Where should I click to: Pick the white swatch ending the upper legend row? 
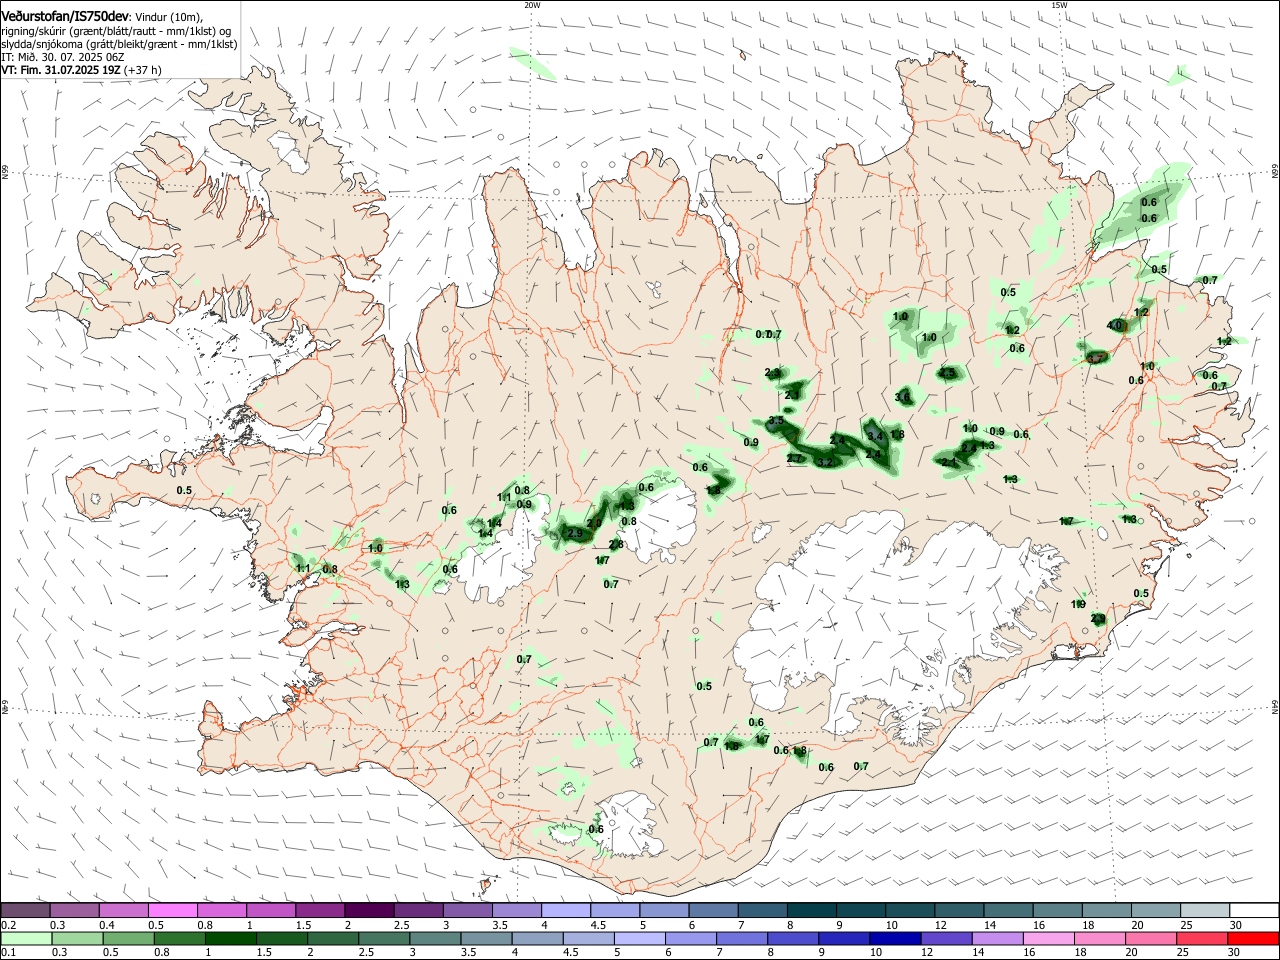tap(1254, 911)
